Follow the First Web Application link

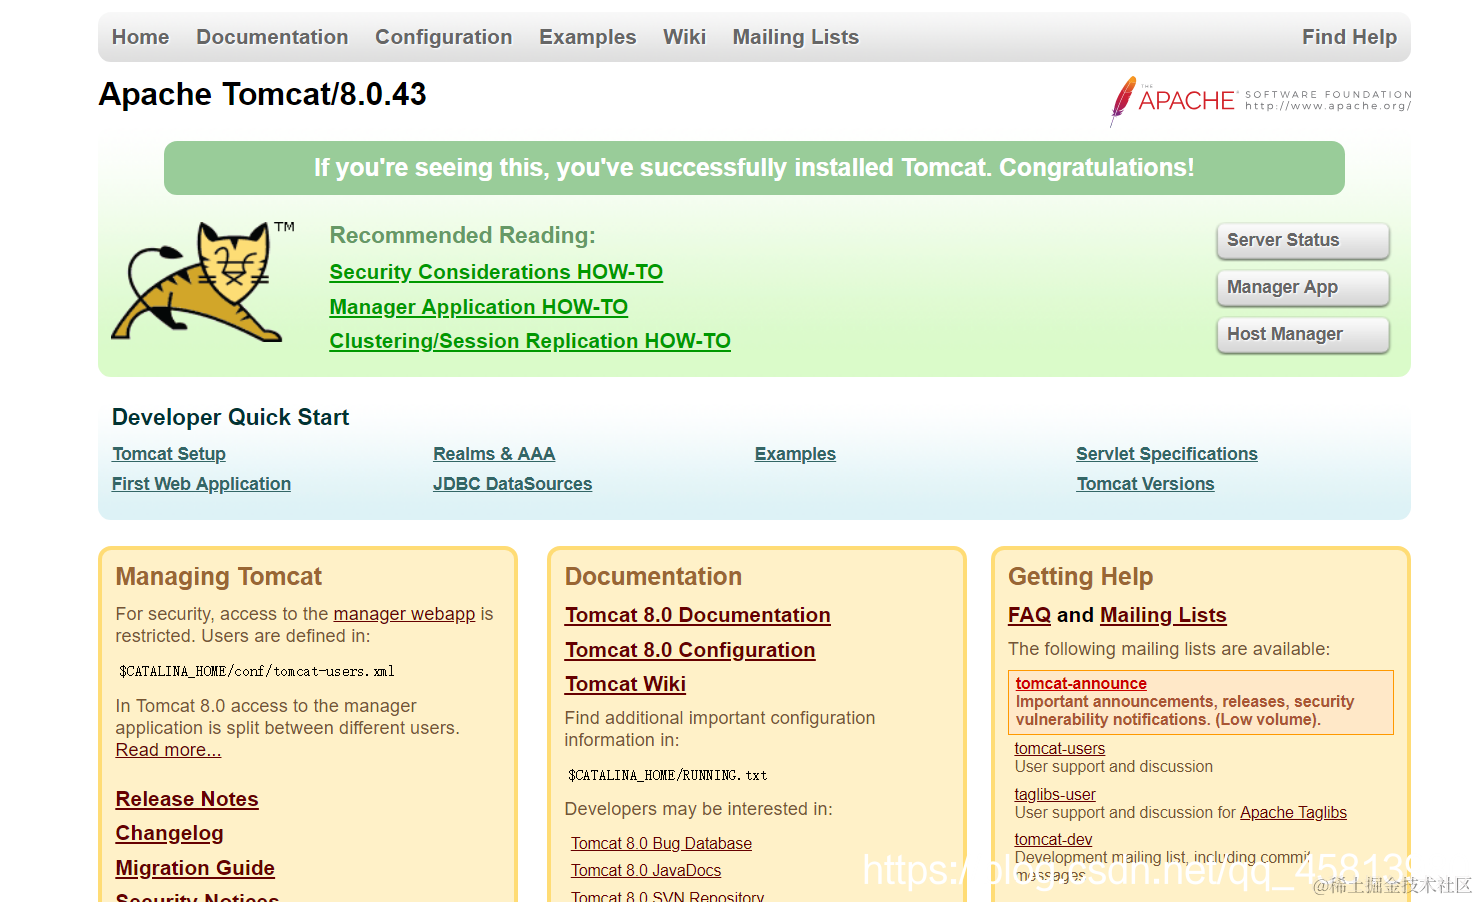coord(201,484)
